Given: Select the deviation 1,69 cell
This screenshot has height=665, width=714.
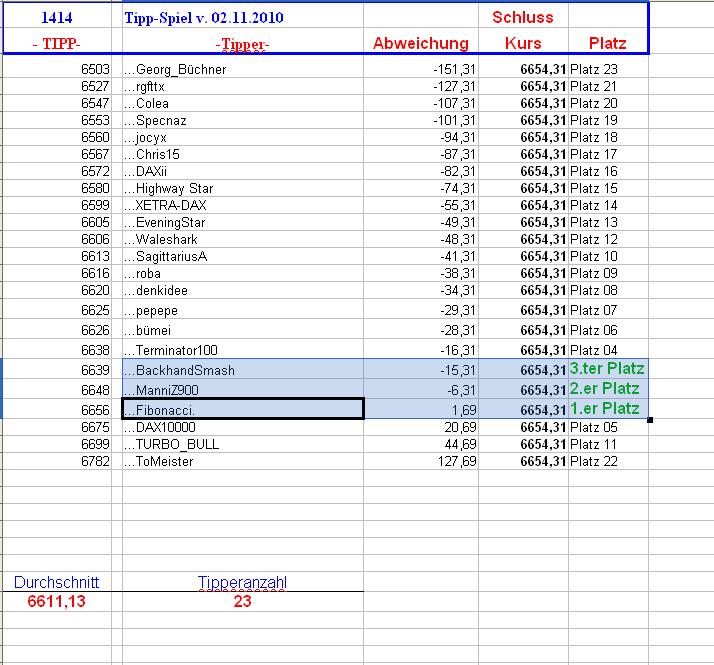Looking at the screenshot, I should click(421, 409).
